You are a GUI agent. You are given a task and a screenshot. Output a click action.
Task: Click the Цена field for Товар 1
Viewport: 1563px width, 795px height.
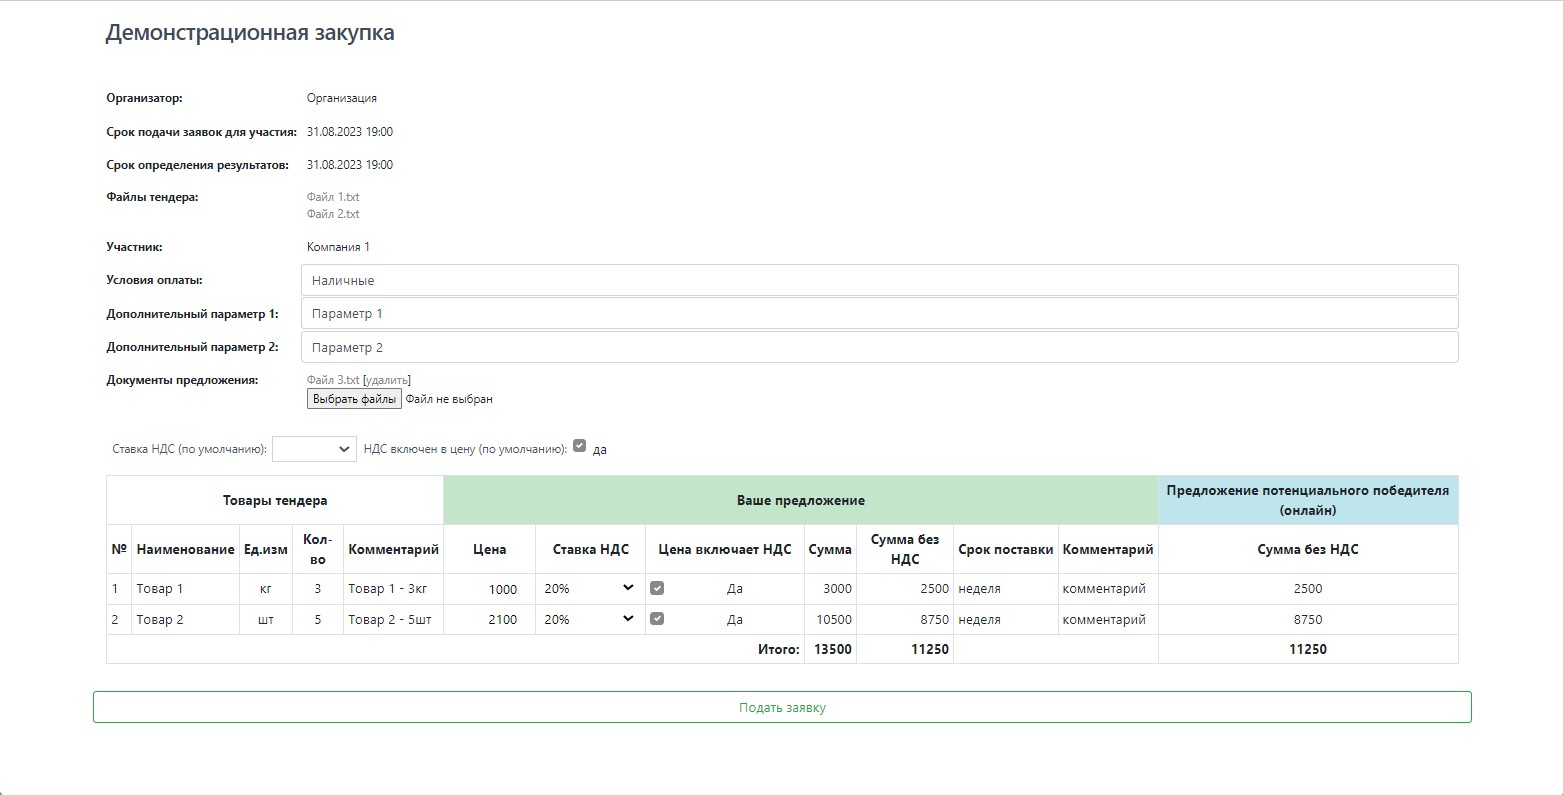click(490, 589)
